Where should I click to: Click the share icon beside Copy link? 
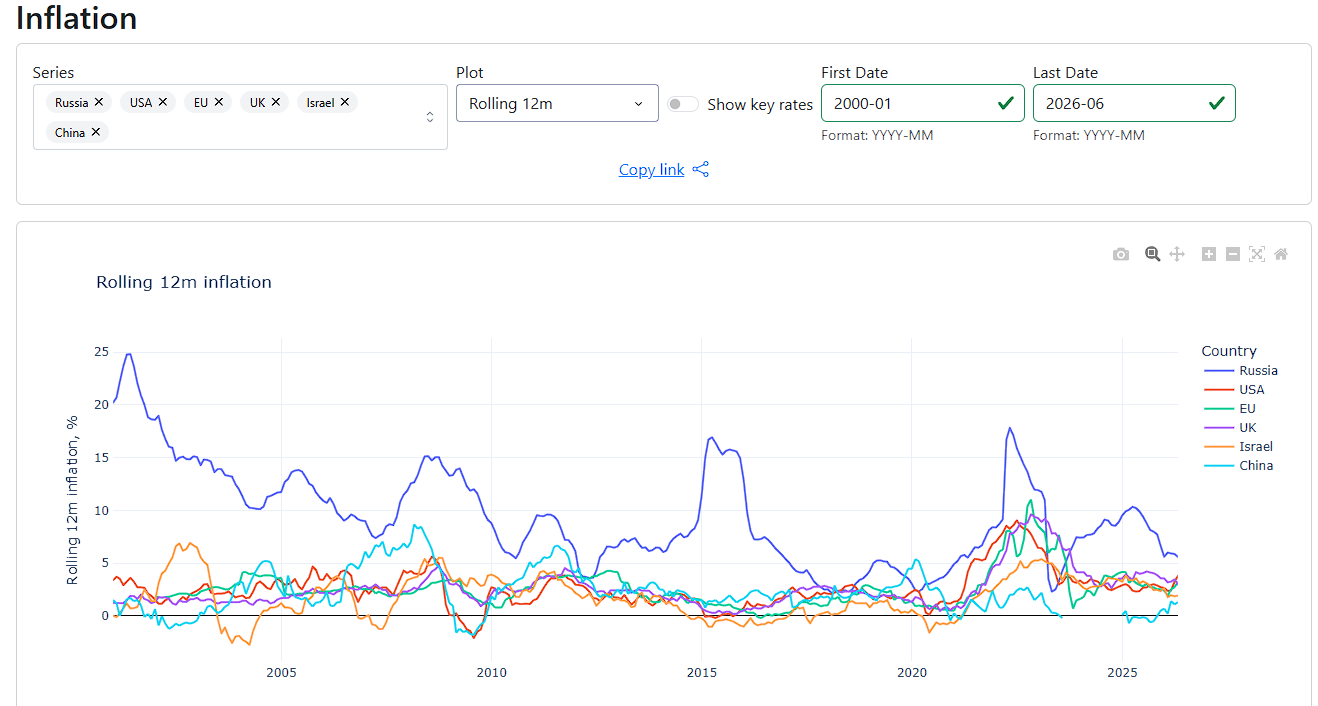tap(701, 170)
